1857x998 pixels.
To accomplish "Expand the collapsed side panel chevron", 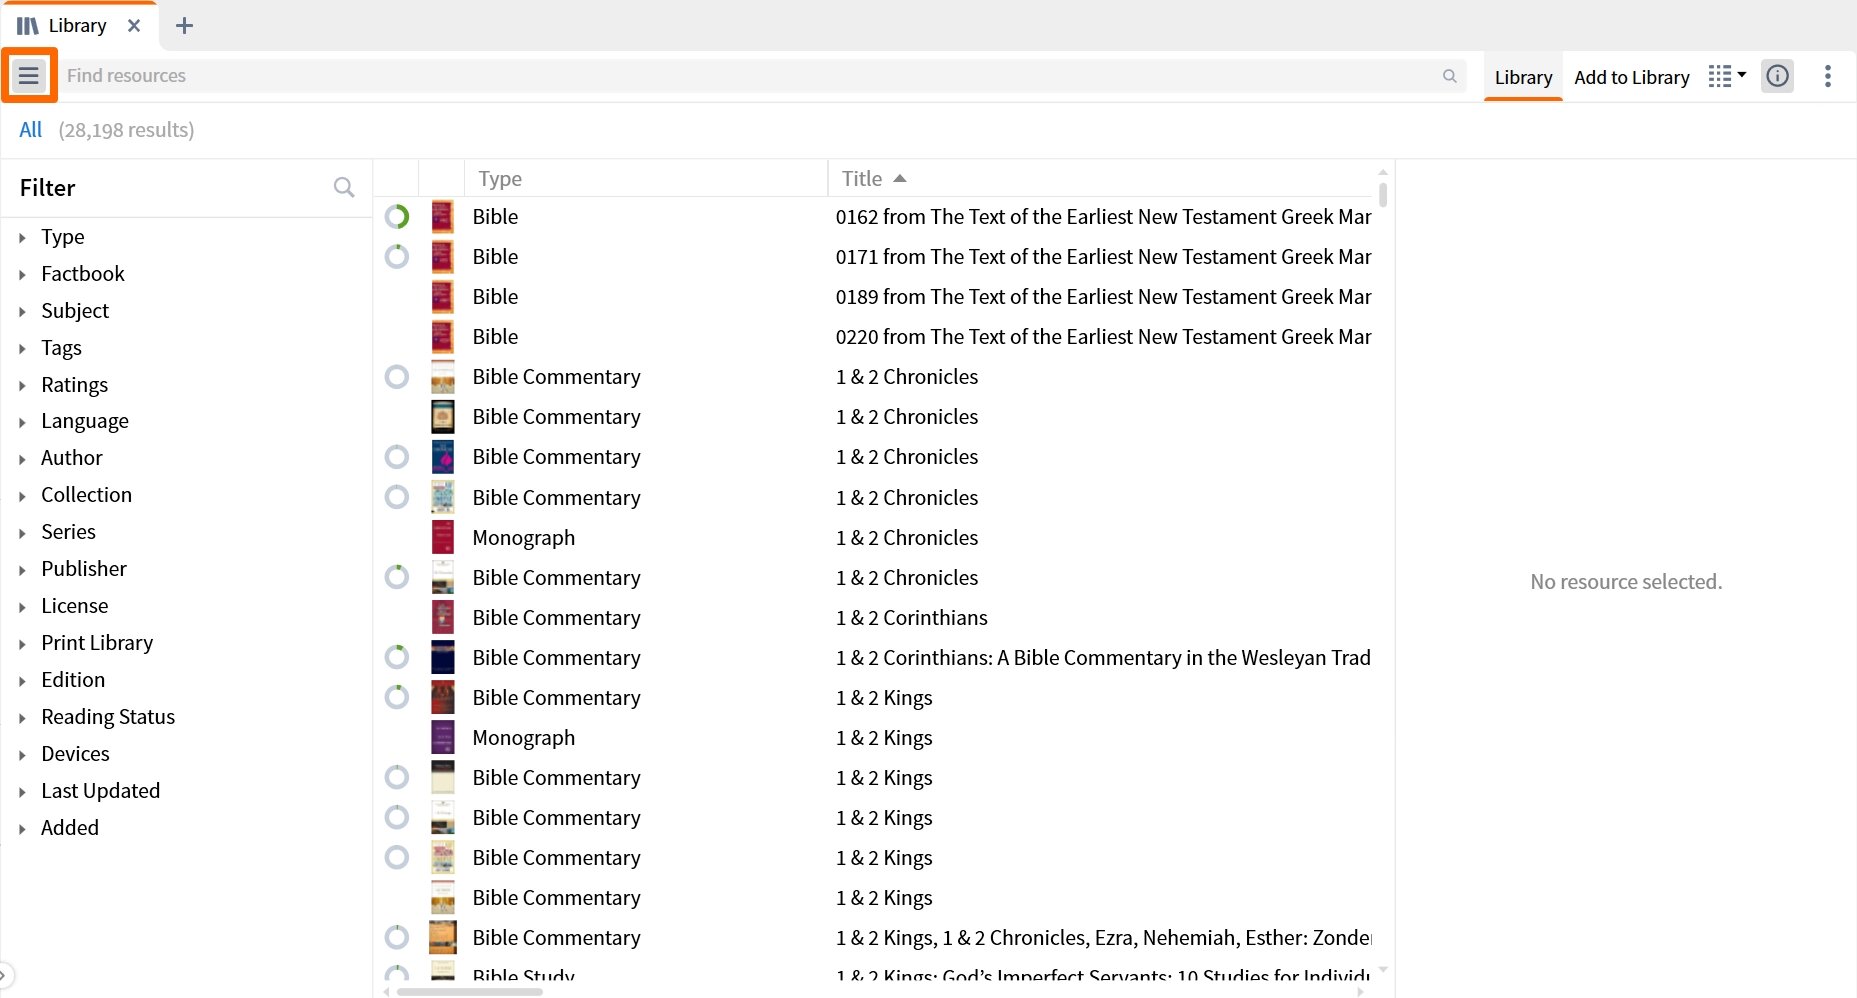I will coord(5,974).
